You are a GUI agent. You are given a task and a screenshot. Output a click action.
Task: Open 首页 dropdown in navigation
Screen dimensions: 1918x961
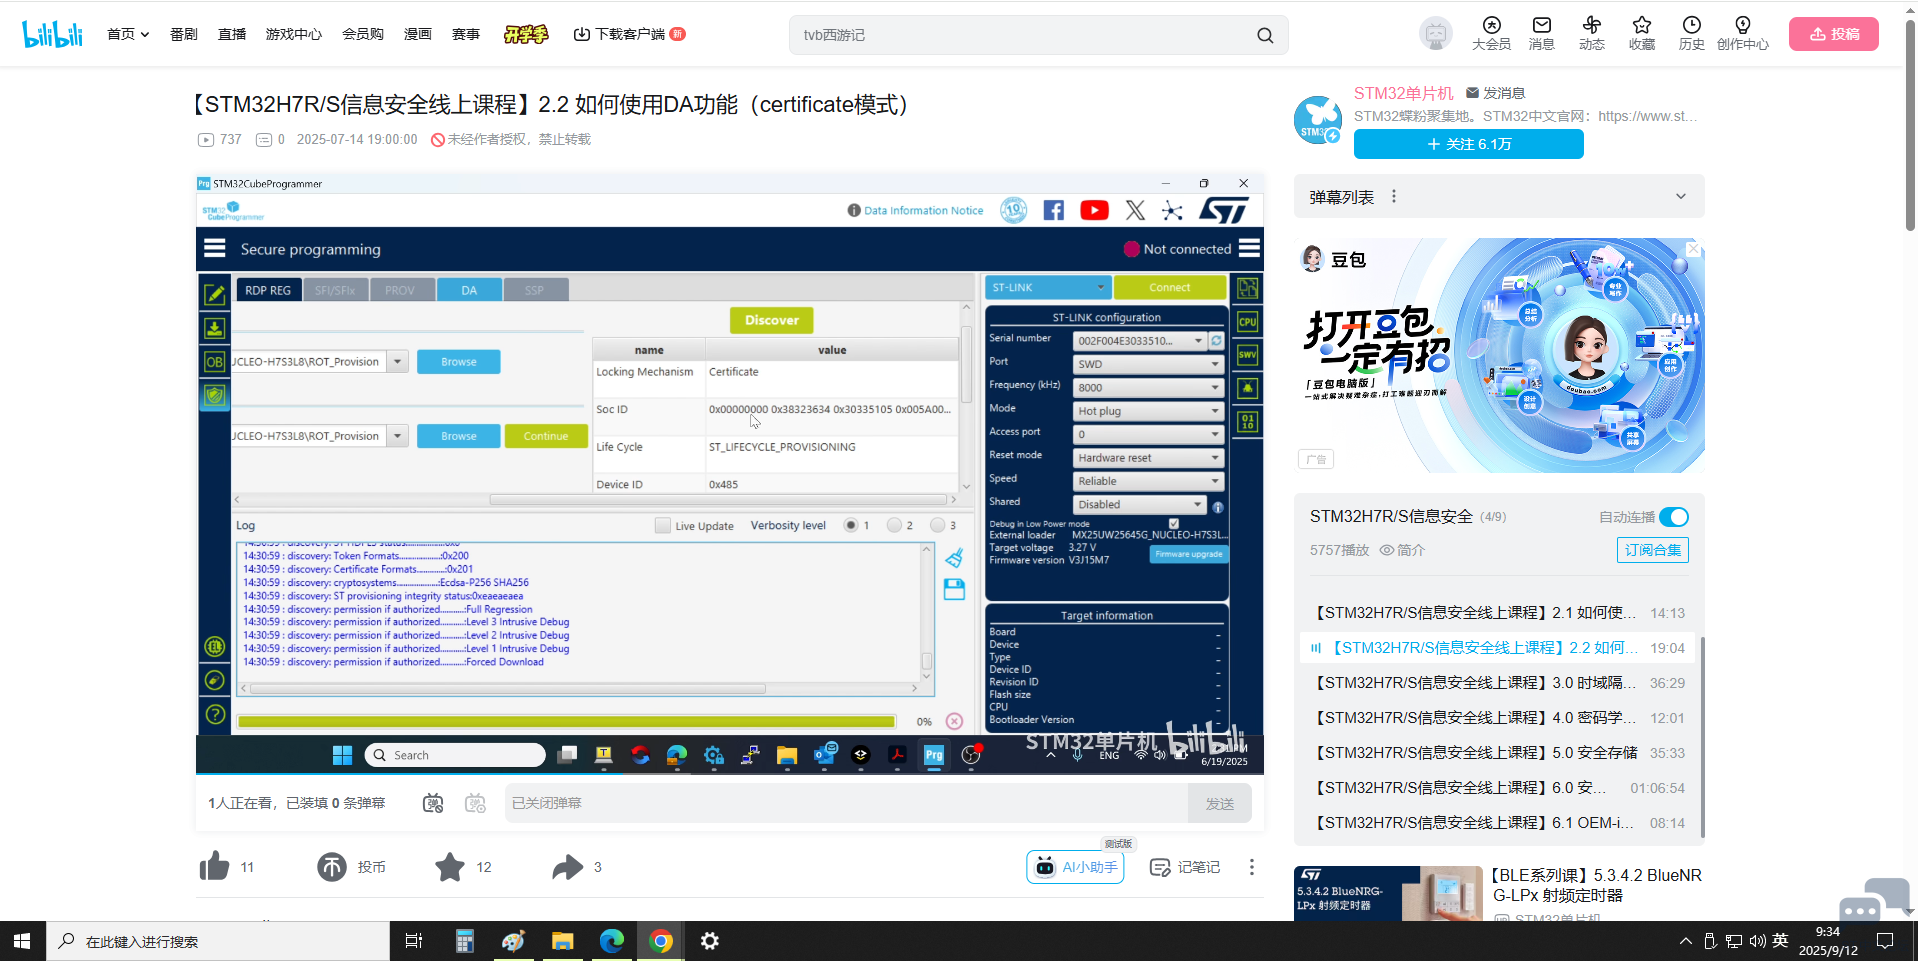click(128, 34)
